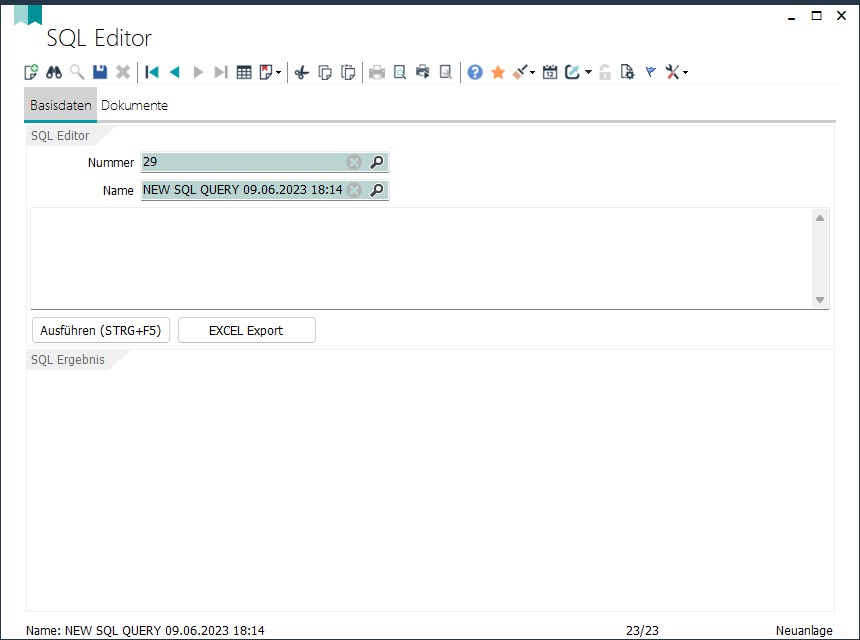This screenshot has height=640, width=860.
Task: Click the grey padlock icon
Action: click(605, 72)
